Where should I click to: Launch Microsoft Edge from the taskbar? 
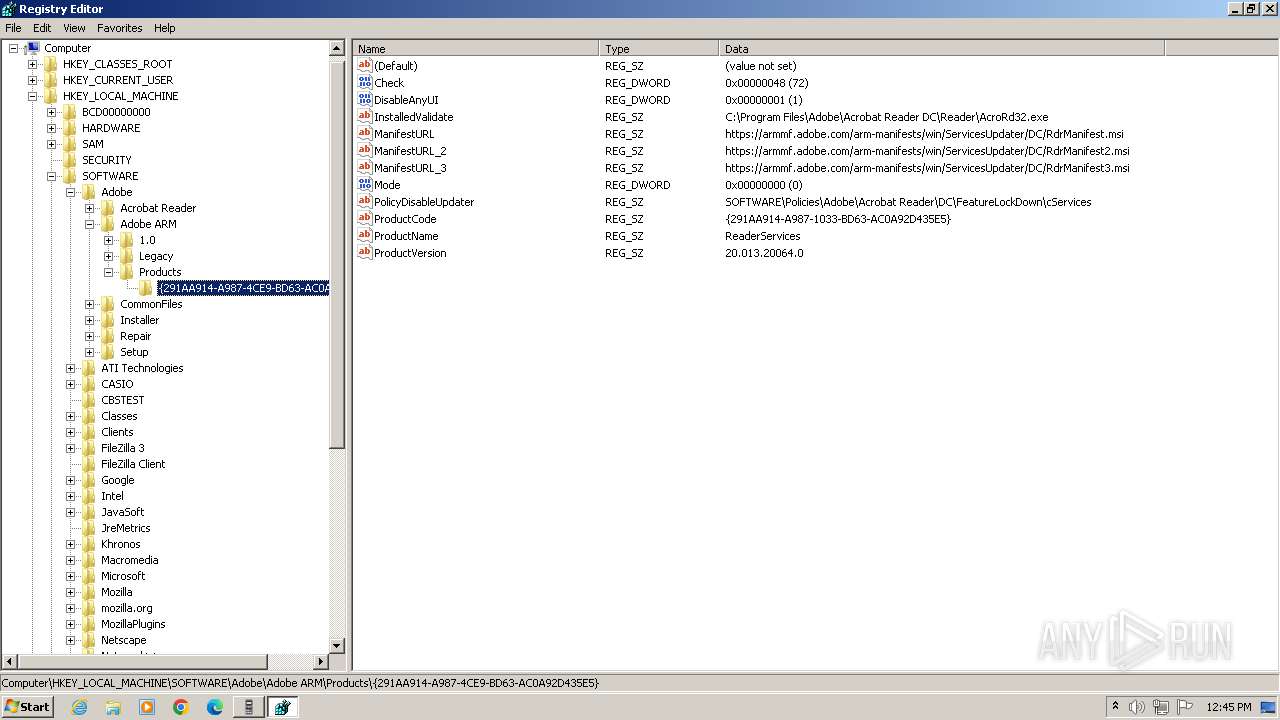(215, 707)
